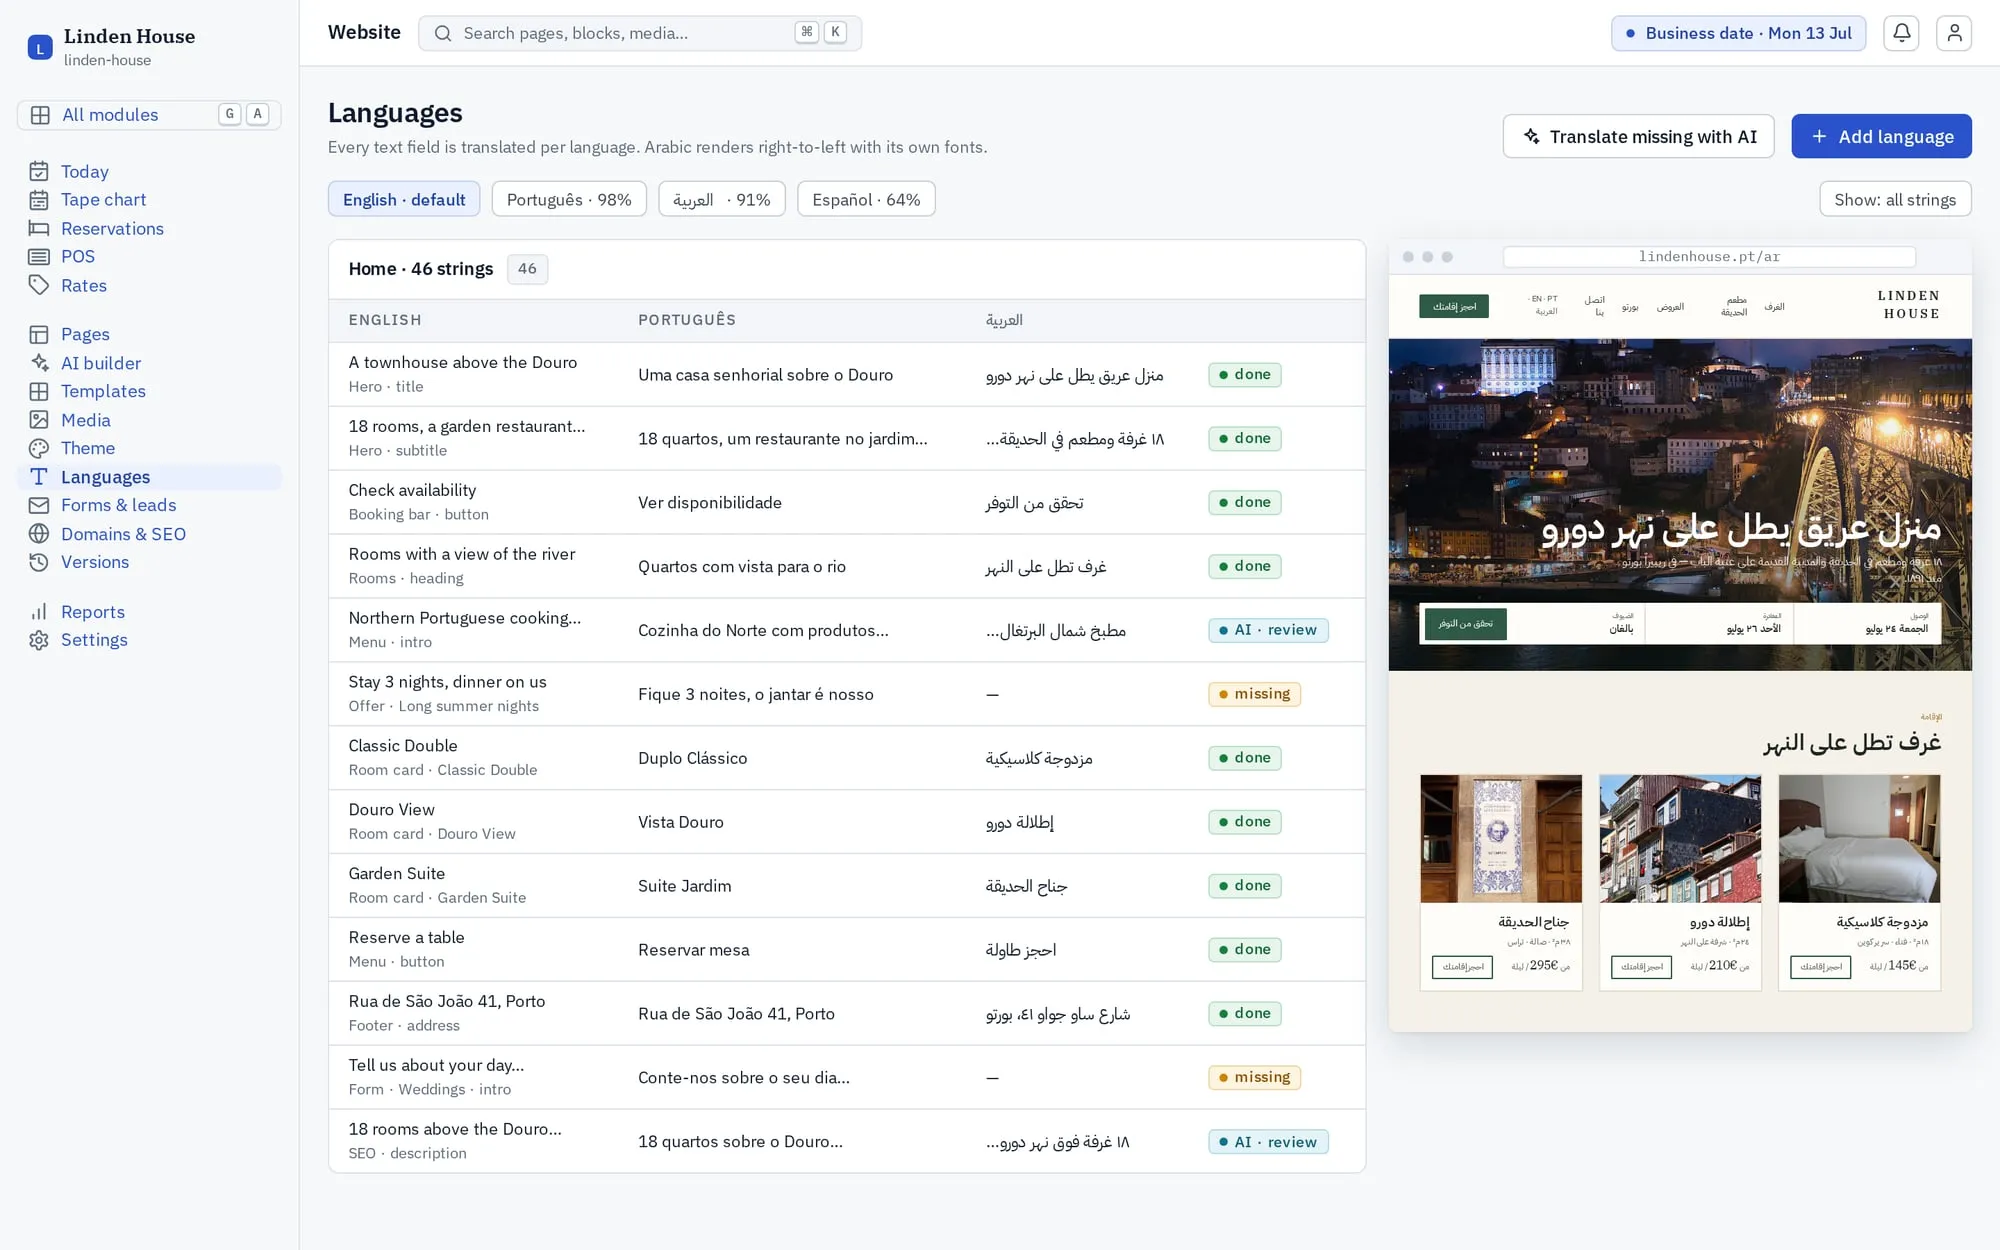This screenshot has height=1250, width=2000.
Task: Open notifications bell icon
Action: [x=1901, y=33]
